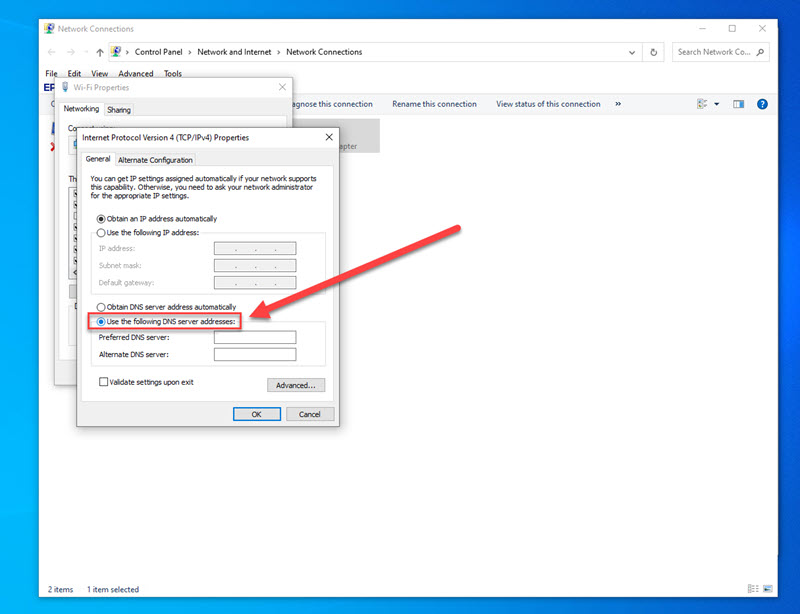Screen dimensions: 800x614
Task: Click Diagnose this connection command
Action: tap(332, 104)
